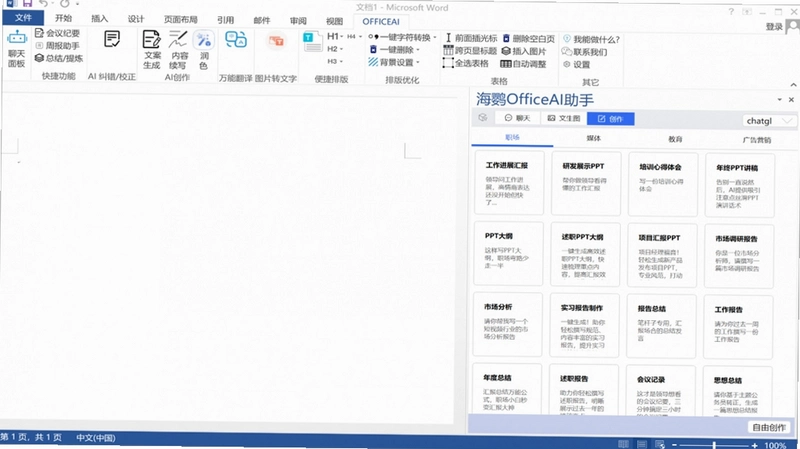Viewport: 800px width, 449px height.
Task: Open the 教育 category tab
Action: point(675,139)
